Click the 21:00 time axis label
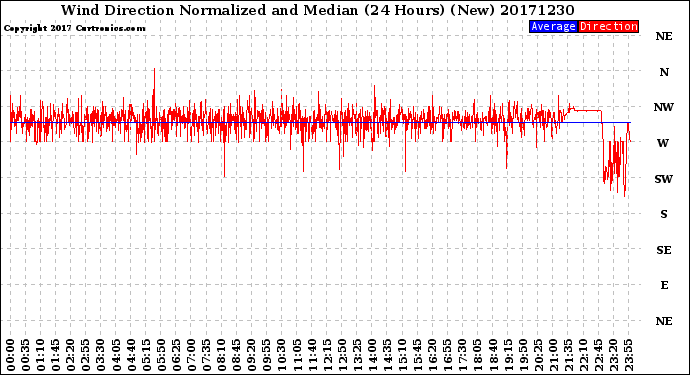The width and height of the screenshot is (690, 375). (x=553, y=355)
